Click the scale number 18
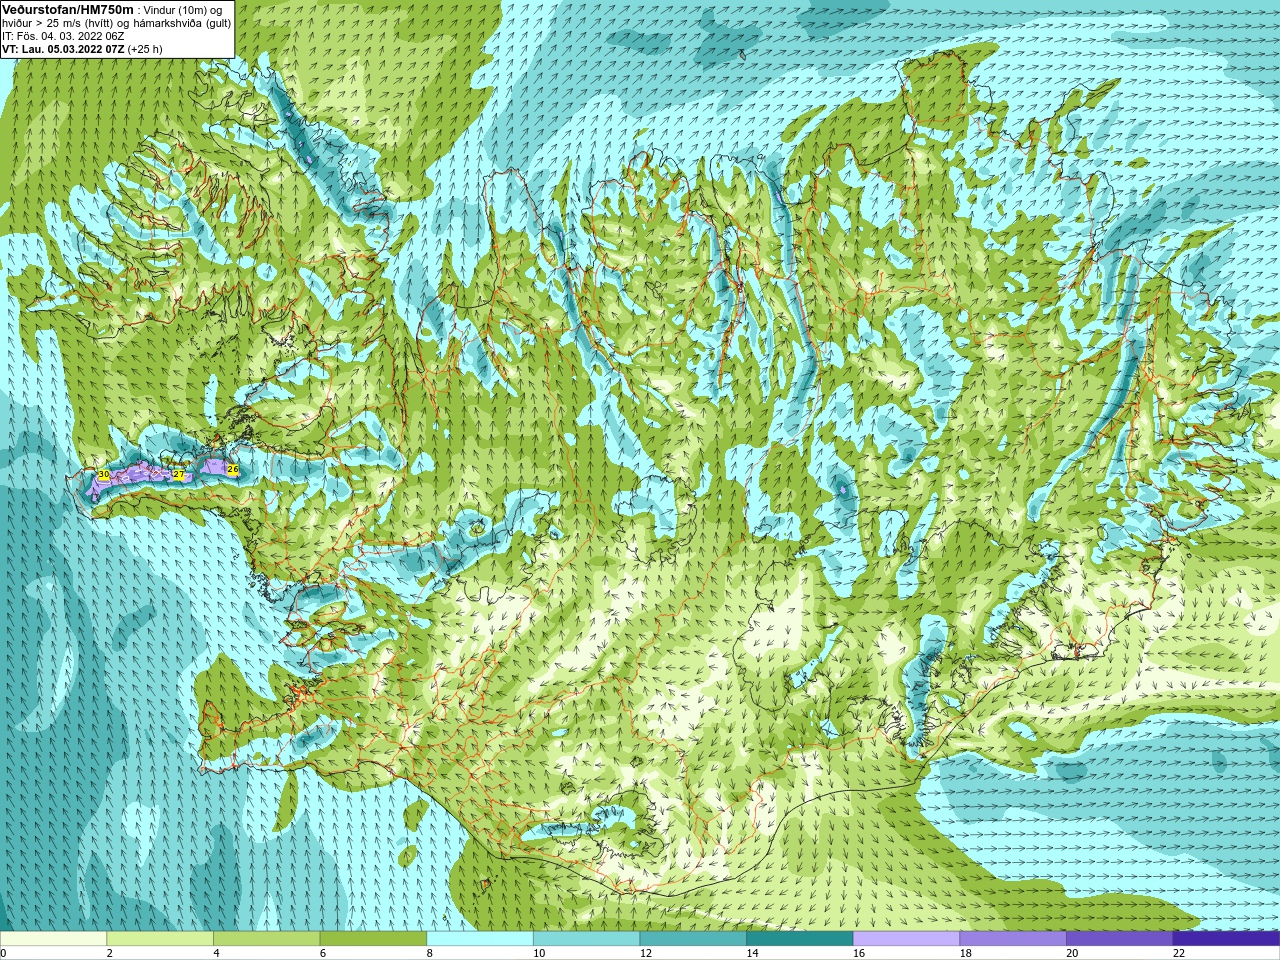1280x960 pixels. [x=965, y=953]
